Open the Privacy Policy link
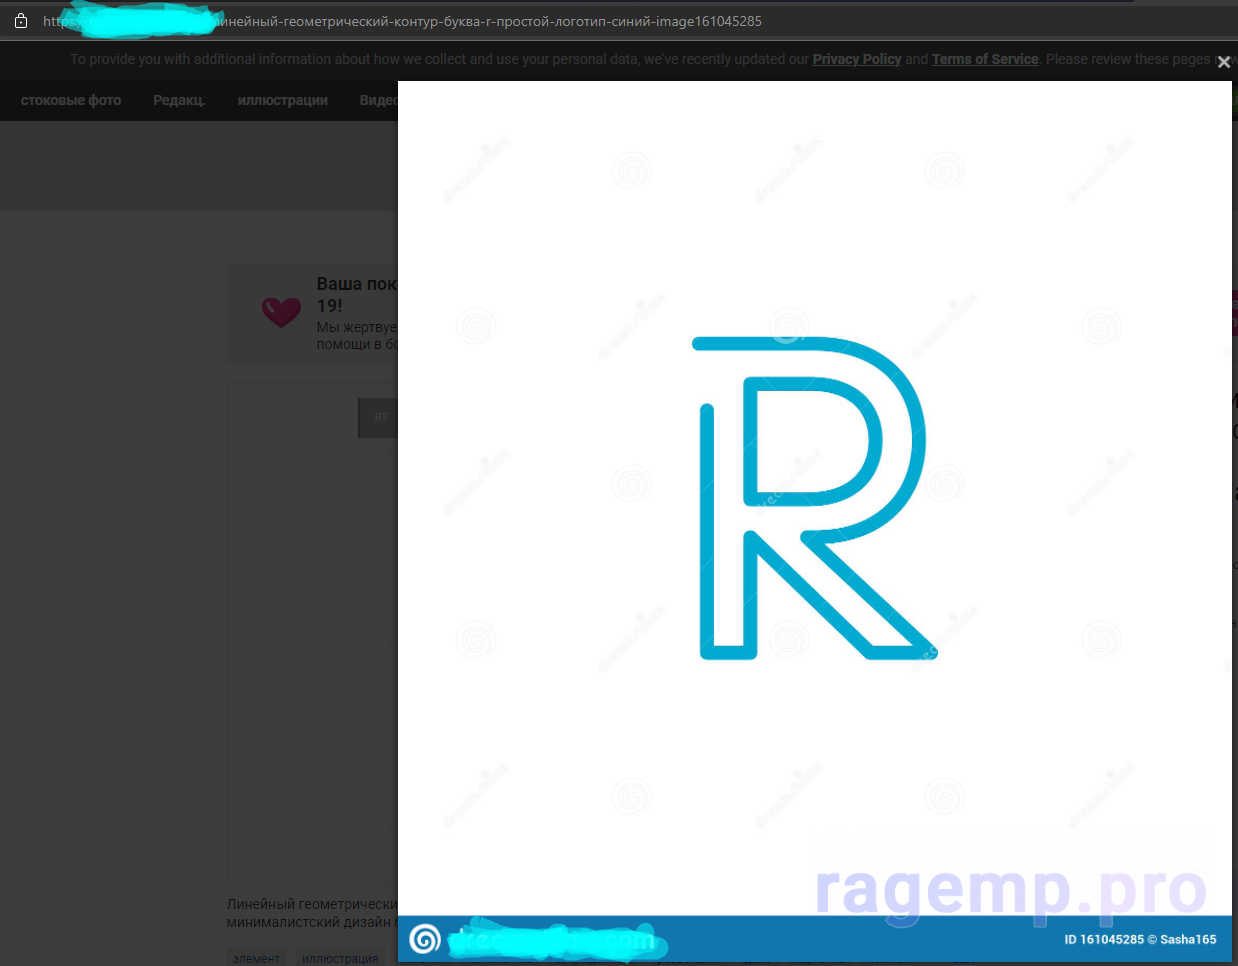 pos(856,59)
